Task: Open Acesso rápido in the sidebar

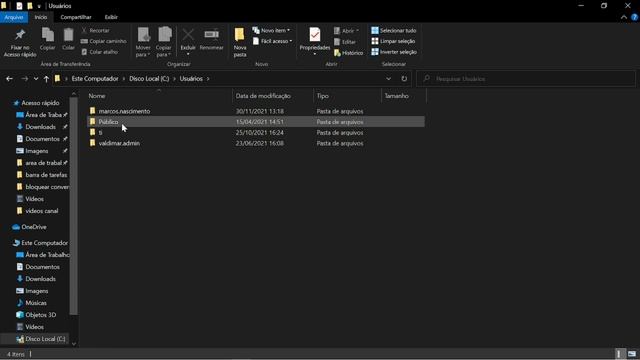Action: pyautogui.click(x=40, y=103)
